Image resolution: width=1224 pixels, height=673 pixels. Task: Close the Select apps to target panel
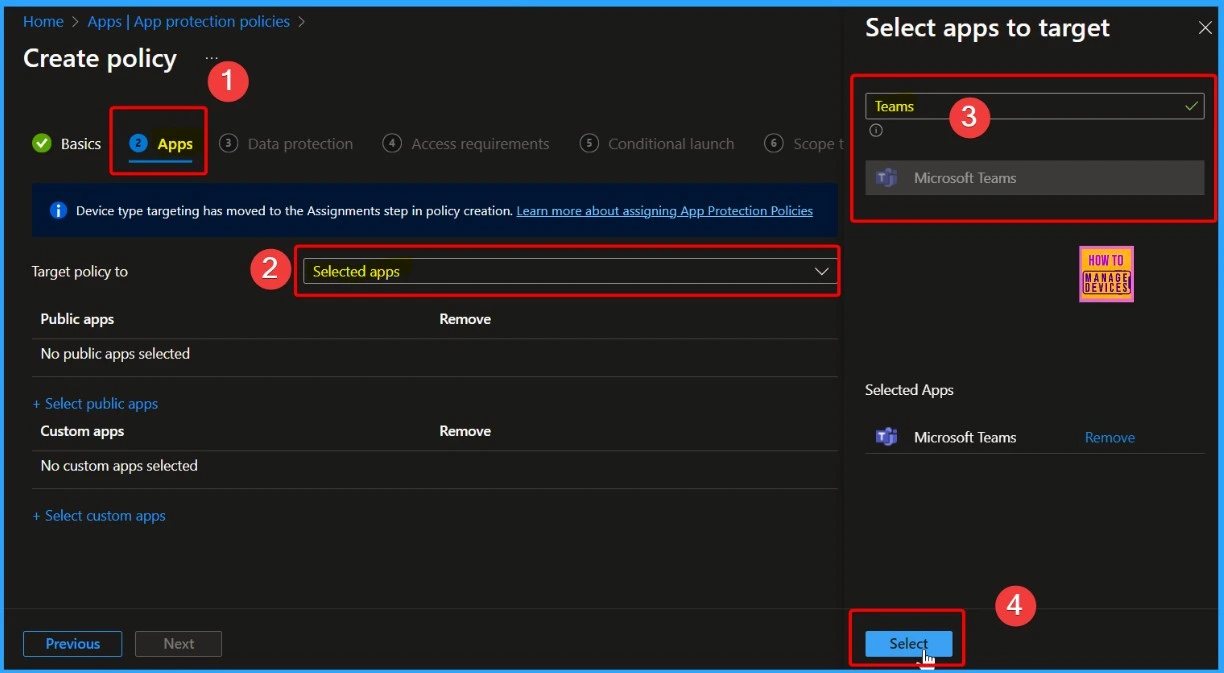[x=1205, y=27]
